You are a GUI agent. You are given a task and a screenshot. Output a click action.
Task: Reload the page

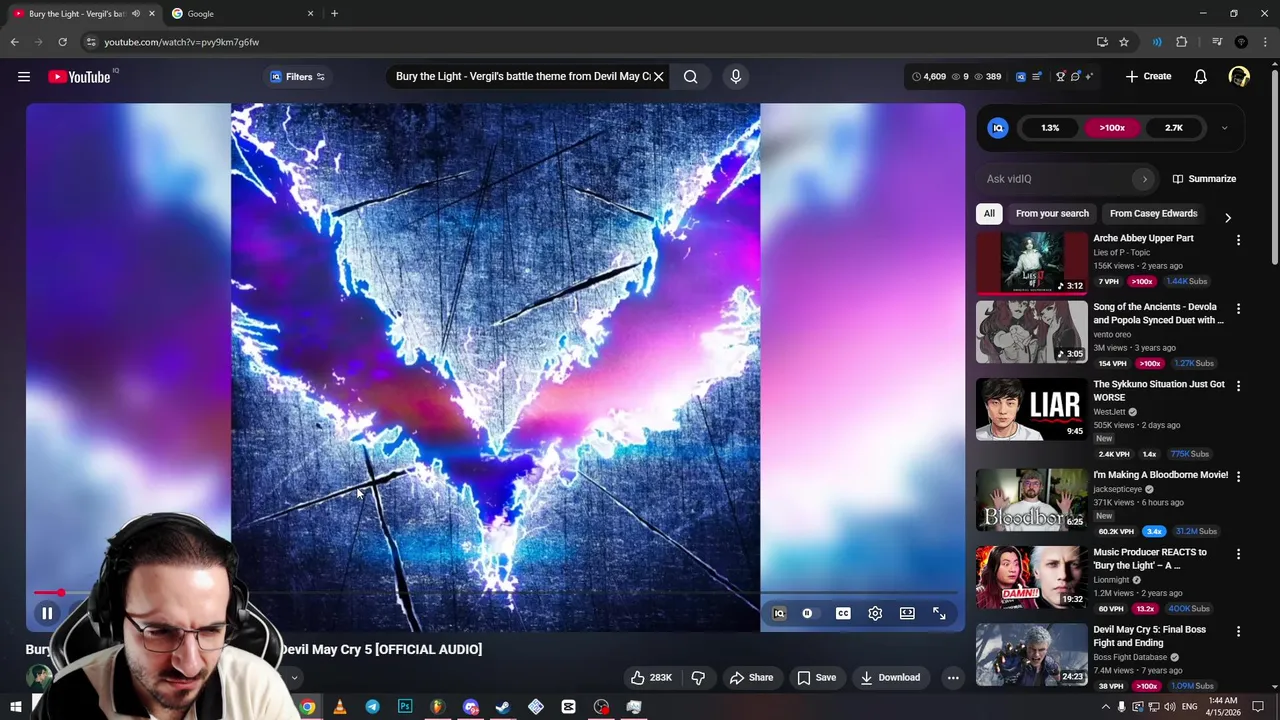click(x=62, y=42)
